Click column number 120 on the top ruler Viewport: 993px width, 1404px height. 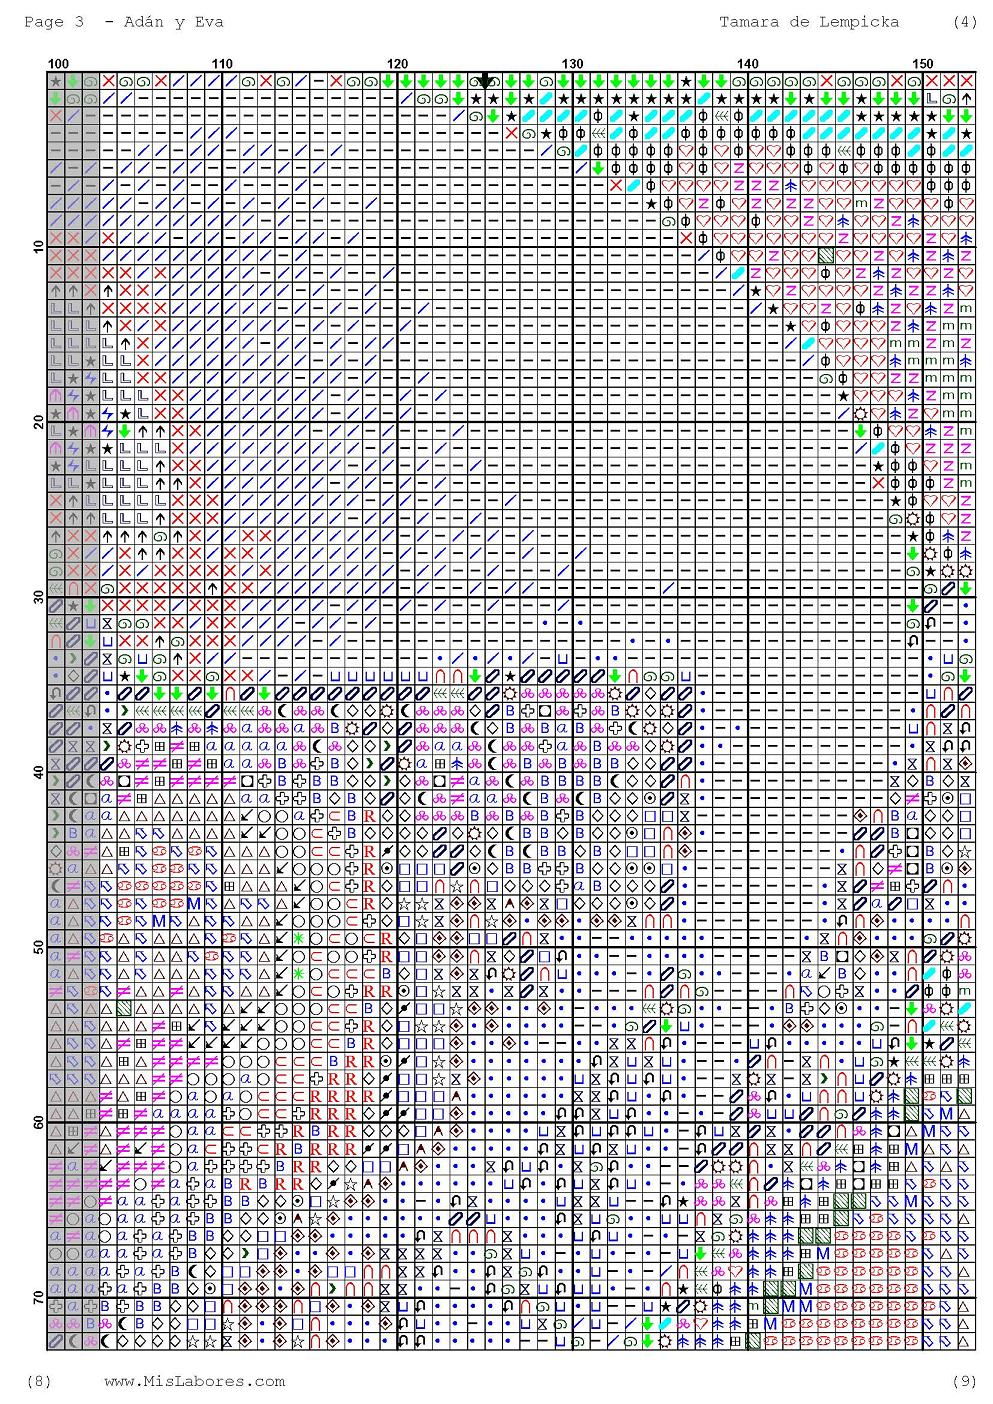click(x=398, y=64)
